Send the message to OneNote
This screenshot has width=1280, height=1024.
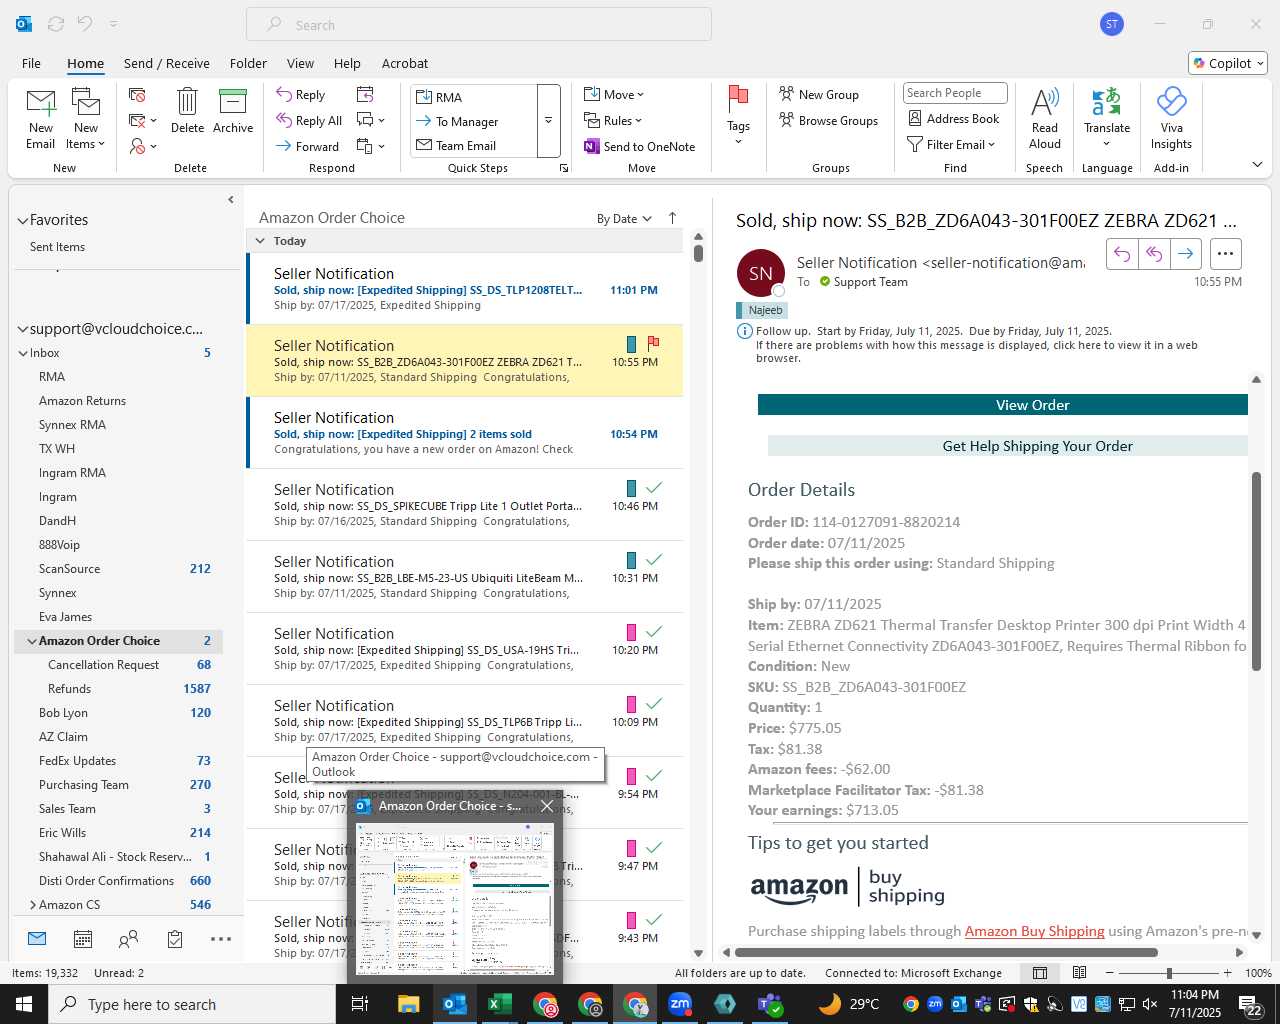click(x=640, y=146)
